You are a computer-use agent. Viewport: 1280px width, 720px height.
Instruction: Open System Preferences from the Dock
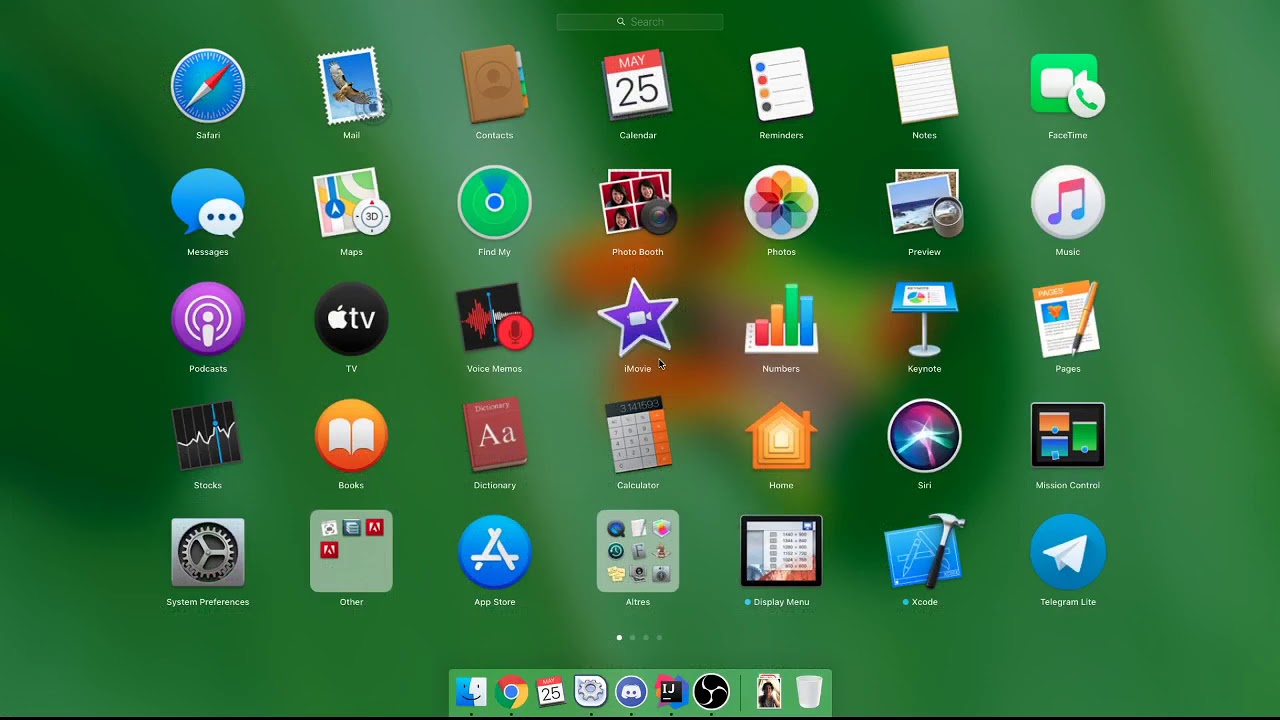coord(591,692)
